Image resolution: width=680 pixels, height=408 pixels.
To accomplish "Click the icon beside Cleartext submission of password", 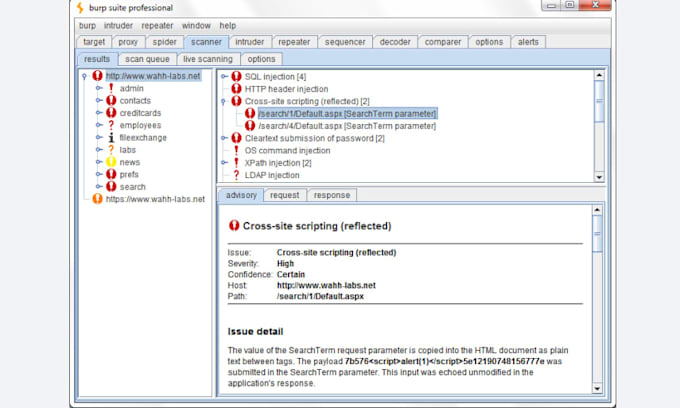I will [x=236, y=138].
